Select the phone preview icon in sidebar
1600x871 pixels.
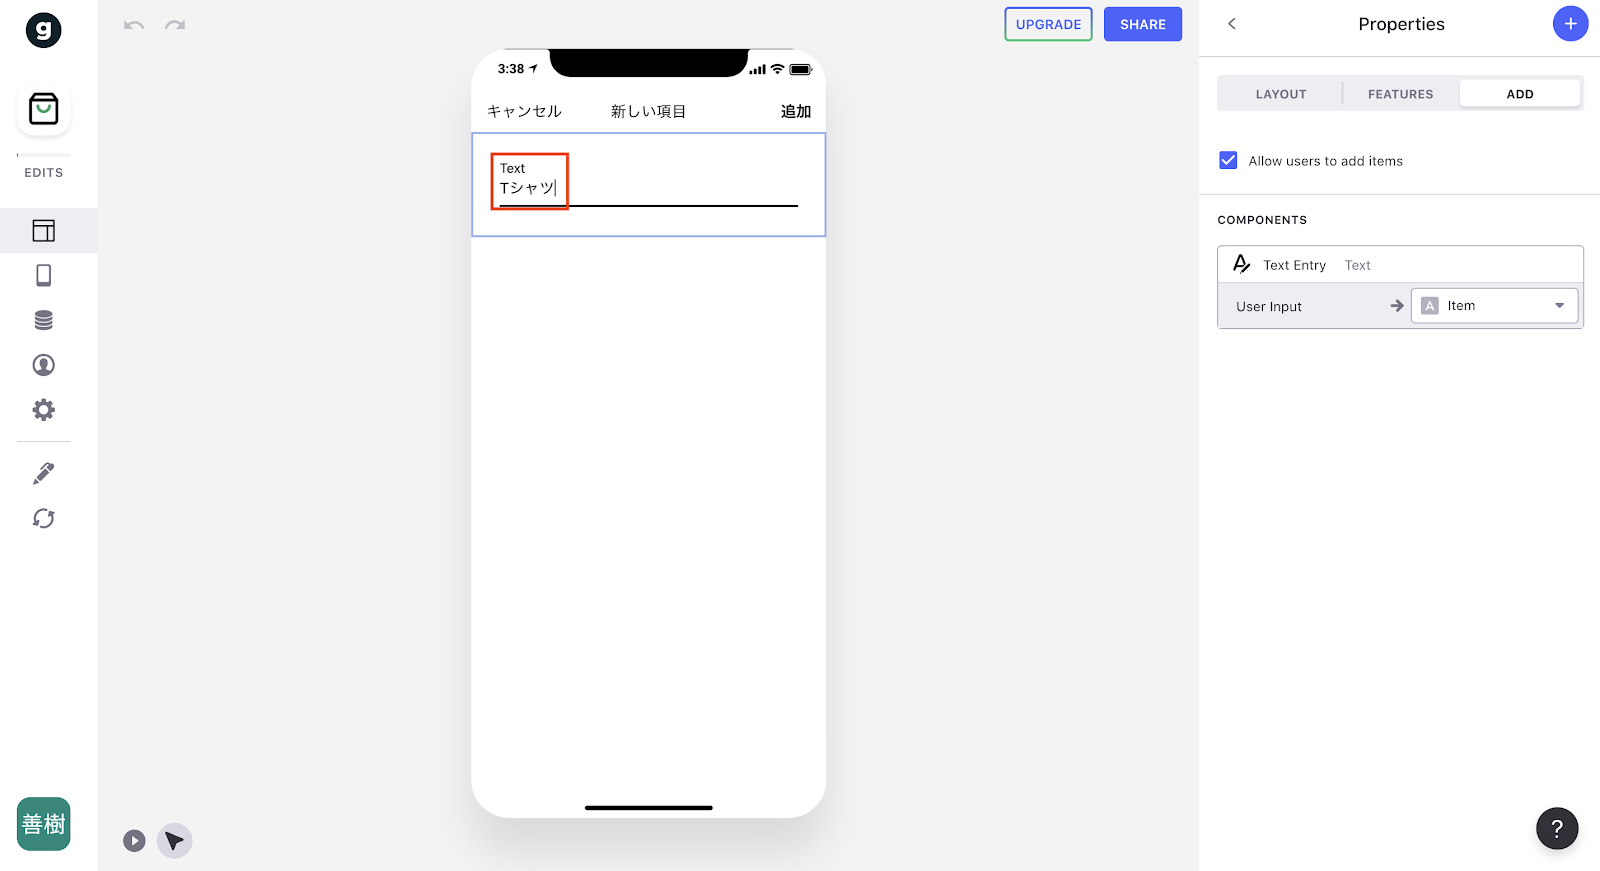click(44, 275)
